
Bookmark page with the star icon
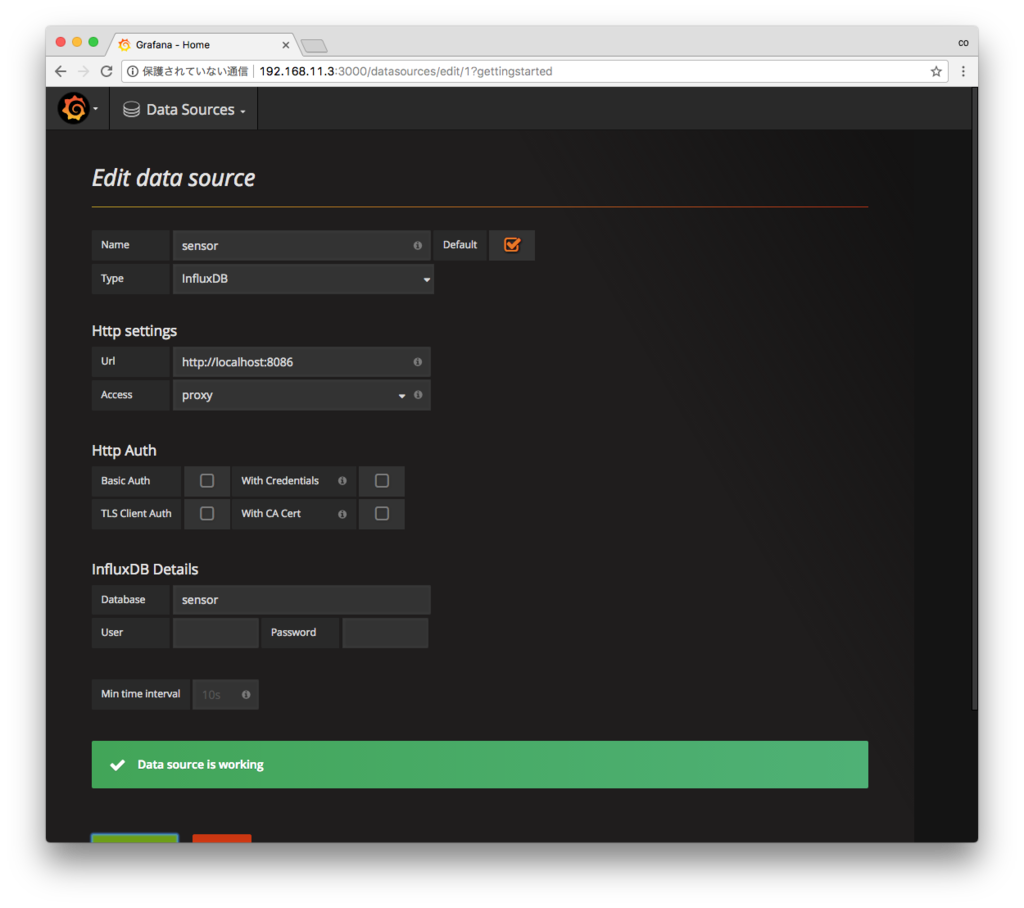click(936, 71)
